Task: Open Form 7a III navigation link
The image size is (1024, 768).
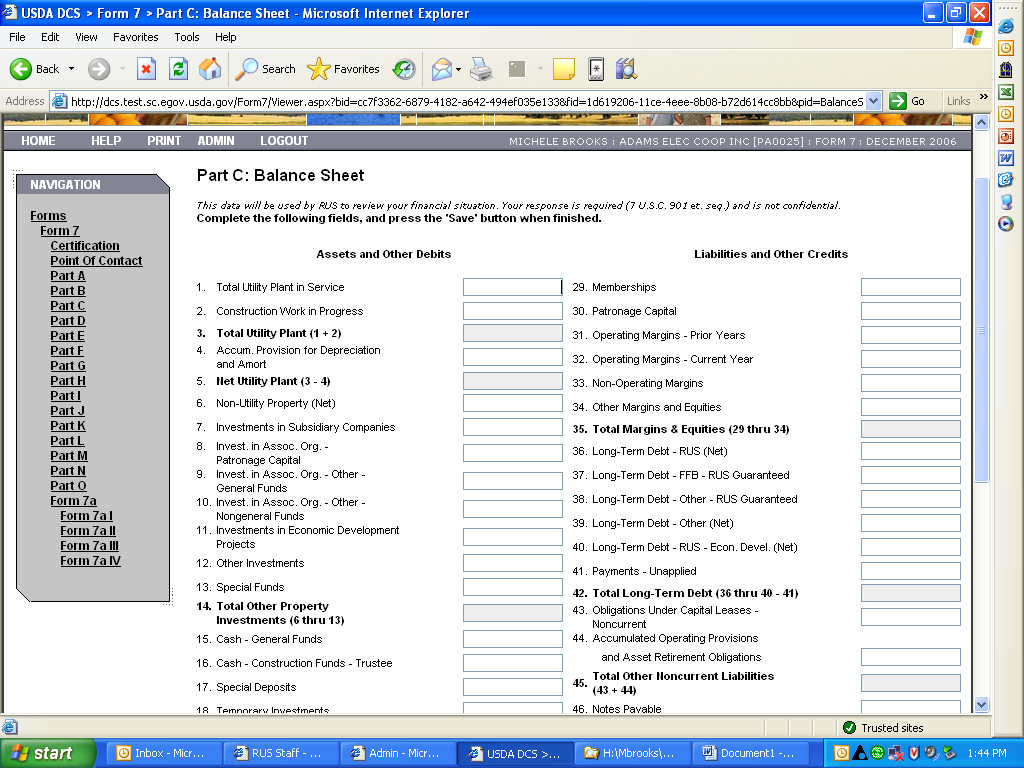Action: point(89,546)
